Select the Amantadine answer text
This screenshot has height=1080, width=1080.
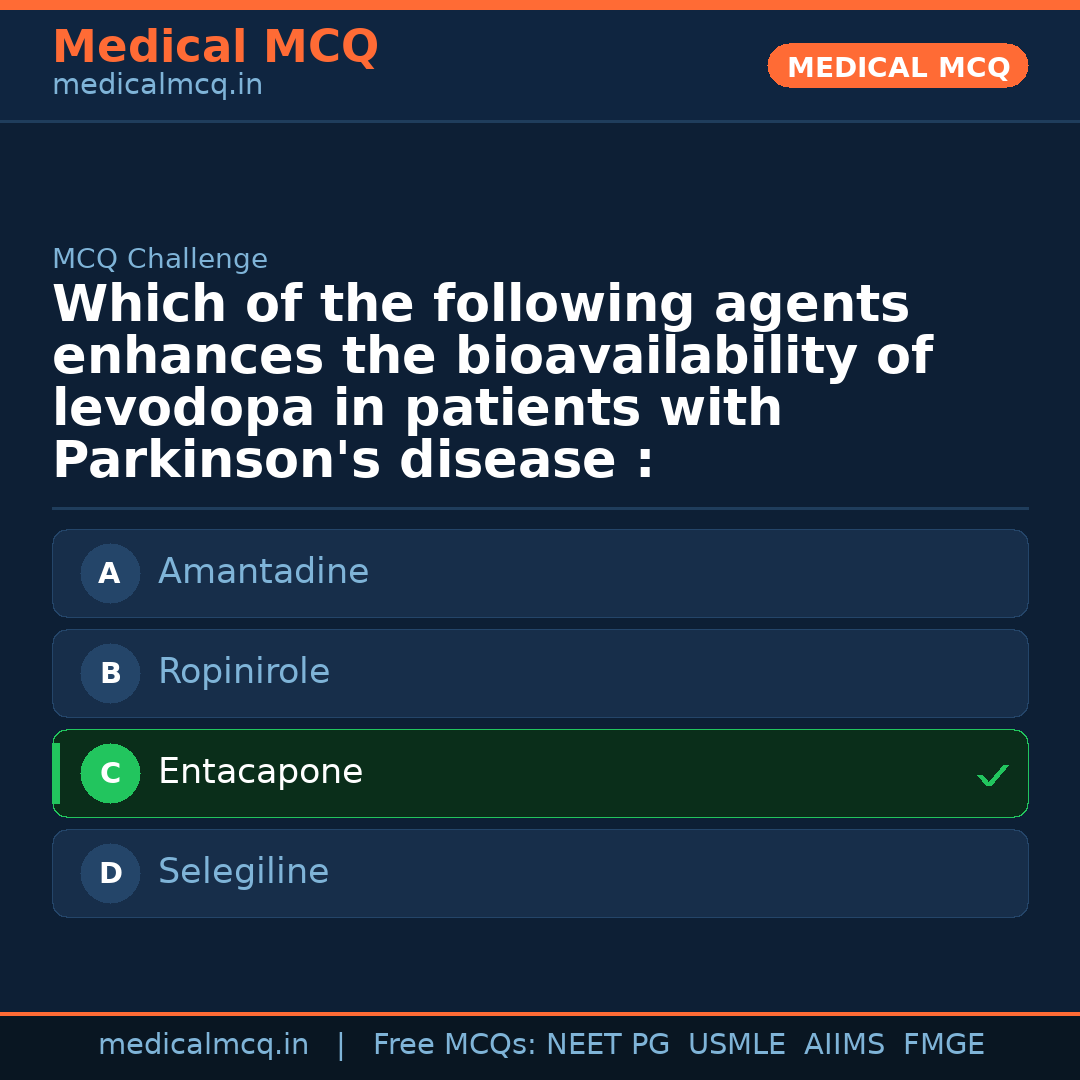click(x=263, y=572)
